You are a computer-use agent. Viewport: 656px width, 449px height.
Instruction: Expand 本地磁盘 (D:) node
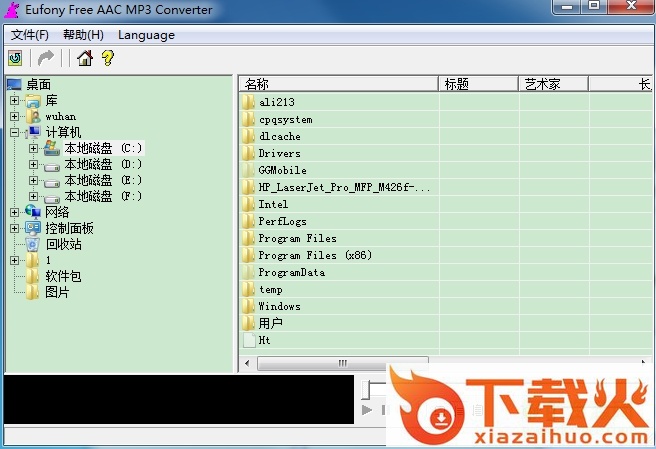tap(33, 164)
